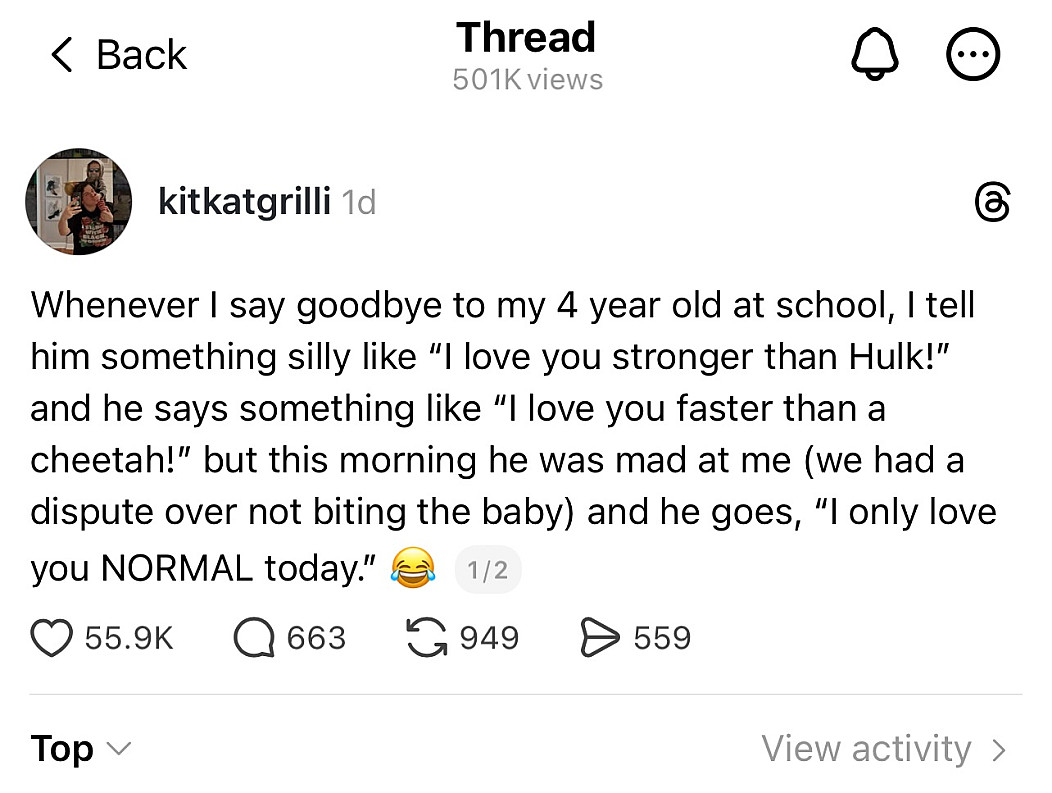Screen dimensions: 1052x793
Task: Click the arrow after View activity
Action: pyautogui.click(x=998, y=749)
